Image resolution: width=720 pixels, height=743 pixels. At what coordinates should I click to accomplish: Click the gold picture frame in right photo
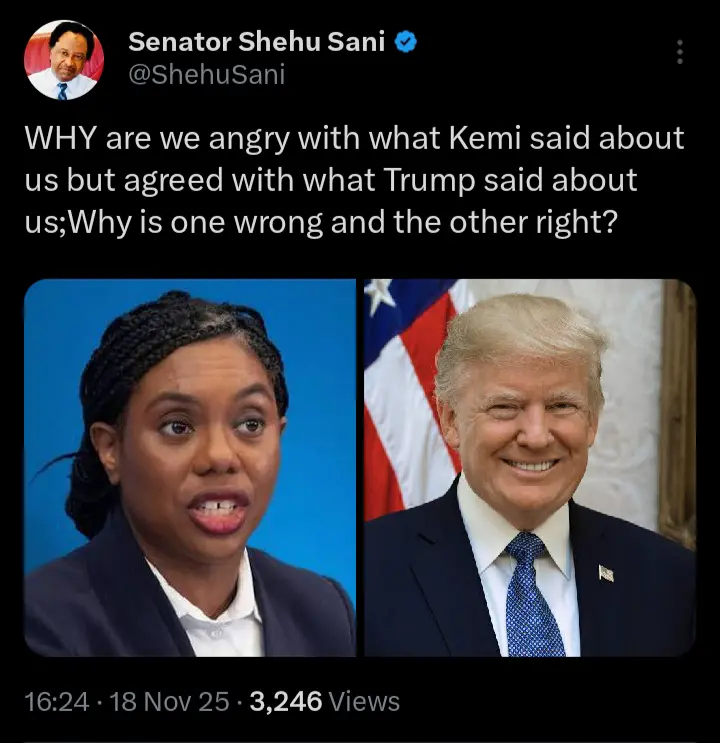tap(677, 412)
